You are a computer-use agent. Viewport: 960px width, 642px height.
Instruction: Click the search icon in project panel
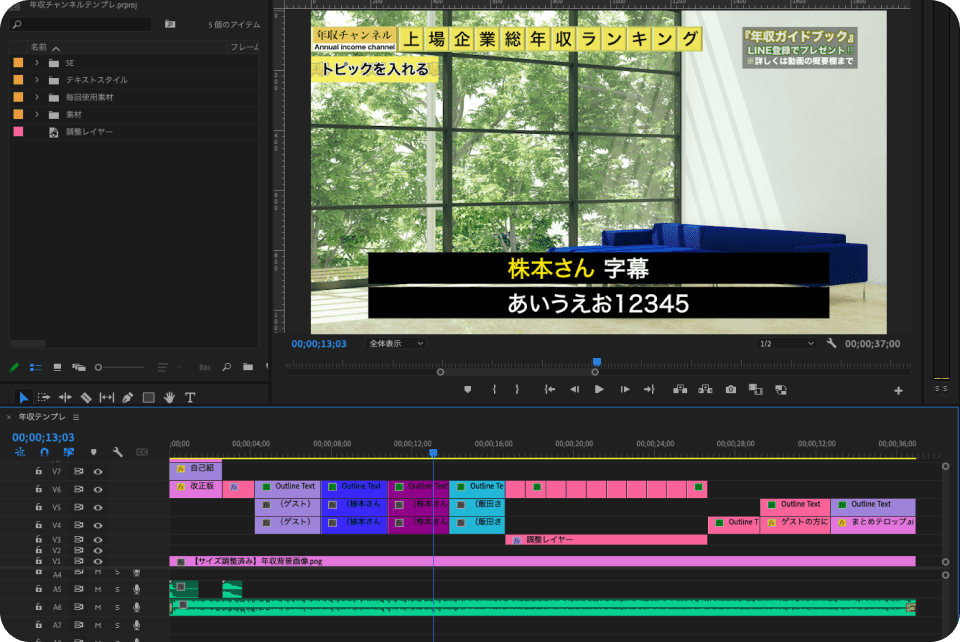[227, 367]
